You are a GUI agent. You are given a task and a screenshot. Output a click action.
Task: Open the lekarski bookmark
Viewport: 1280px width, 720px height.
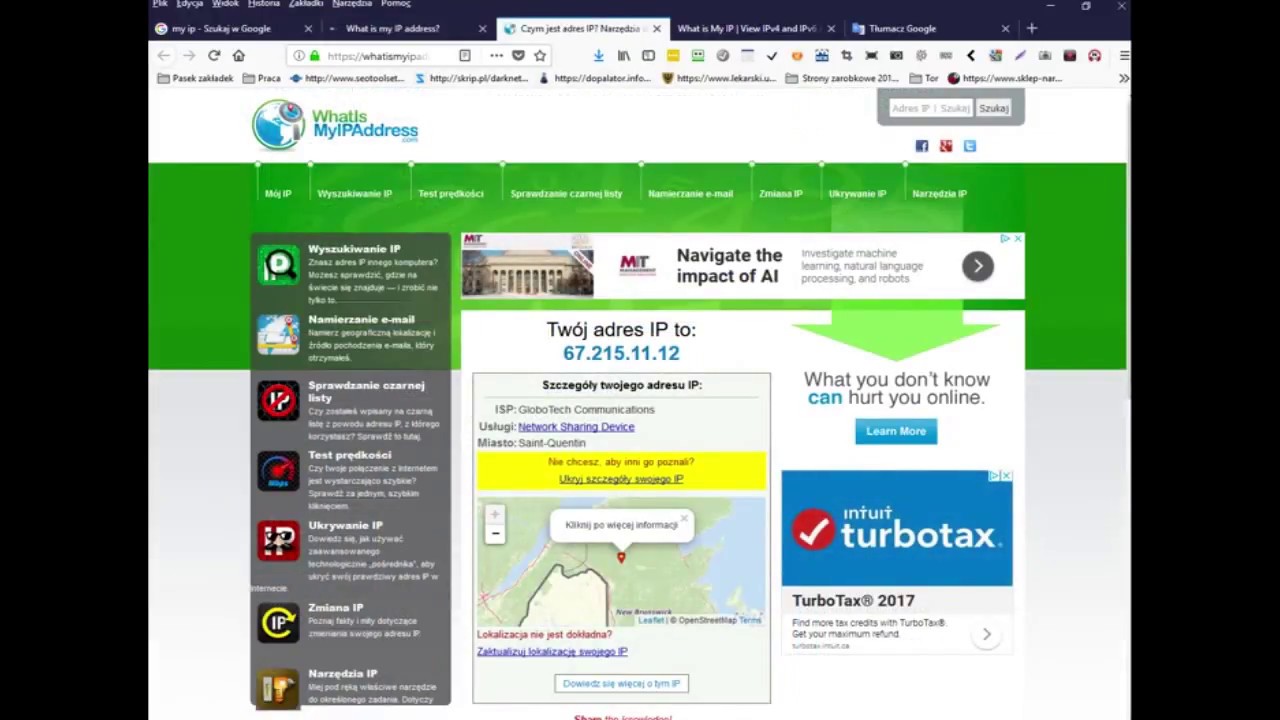[x=719, y=78]
